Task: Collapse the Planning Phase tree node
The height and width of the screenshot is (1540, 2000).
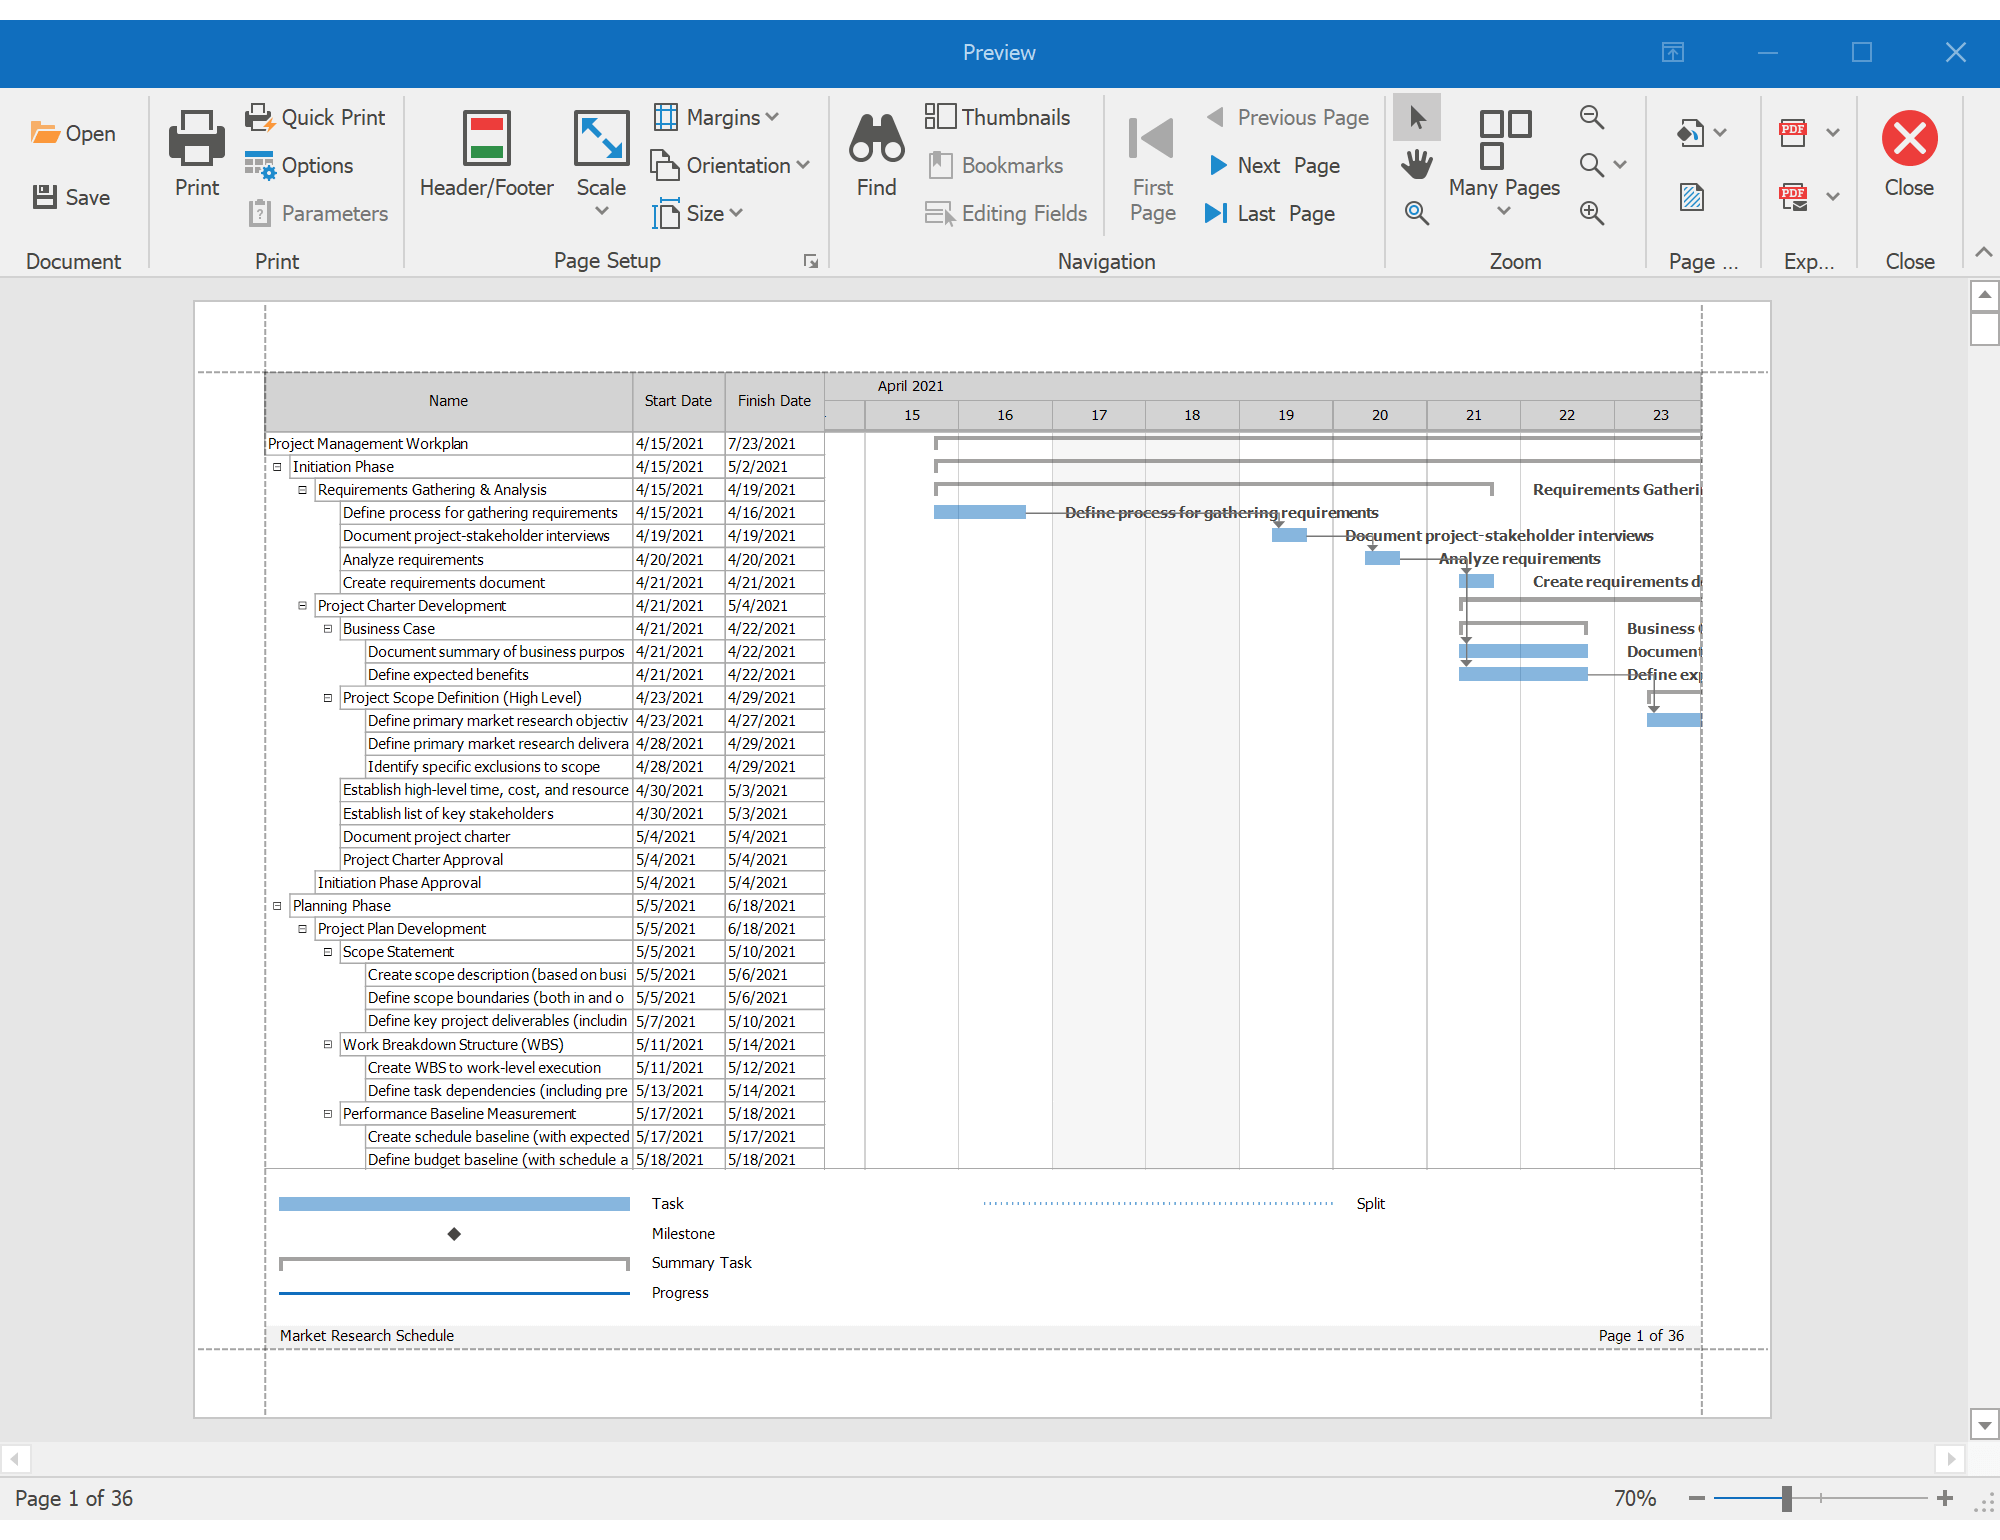Action: point(277,905)
